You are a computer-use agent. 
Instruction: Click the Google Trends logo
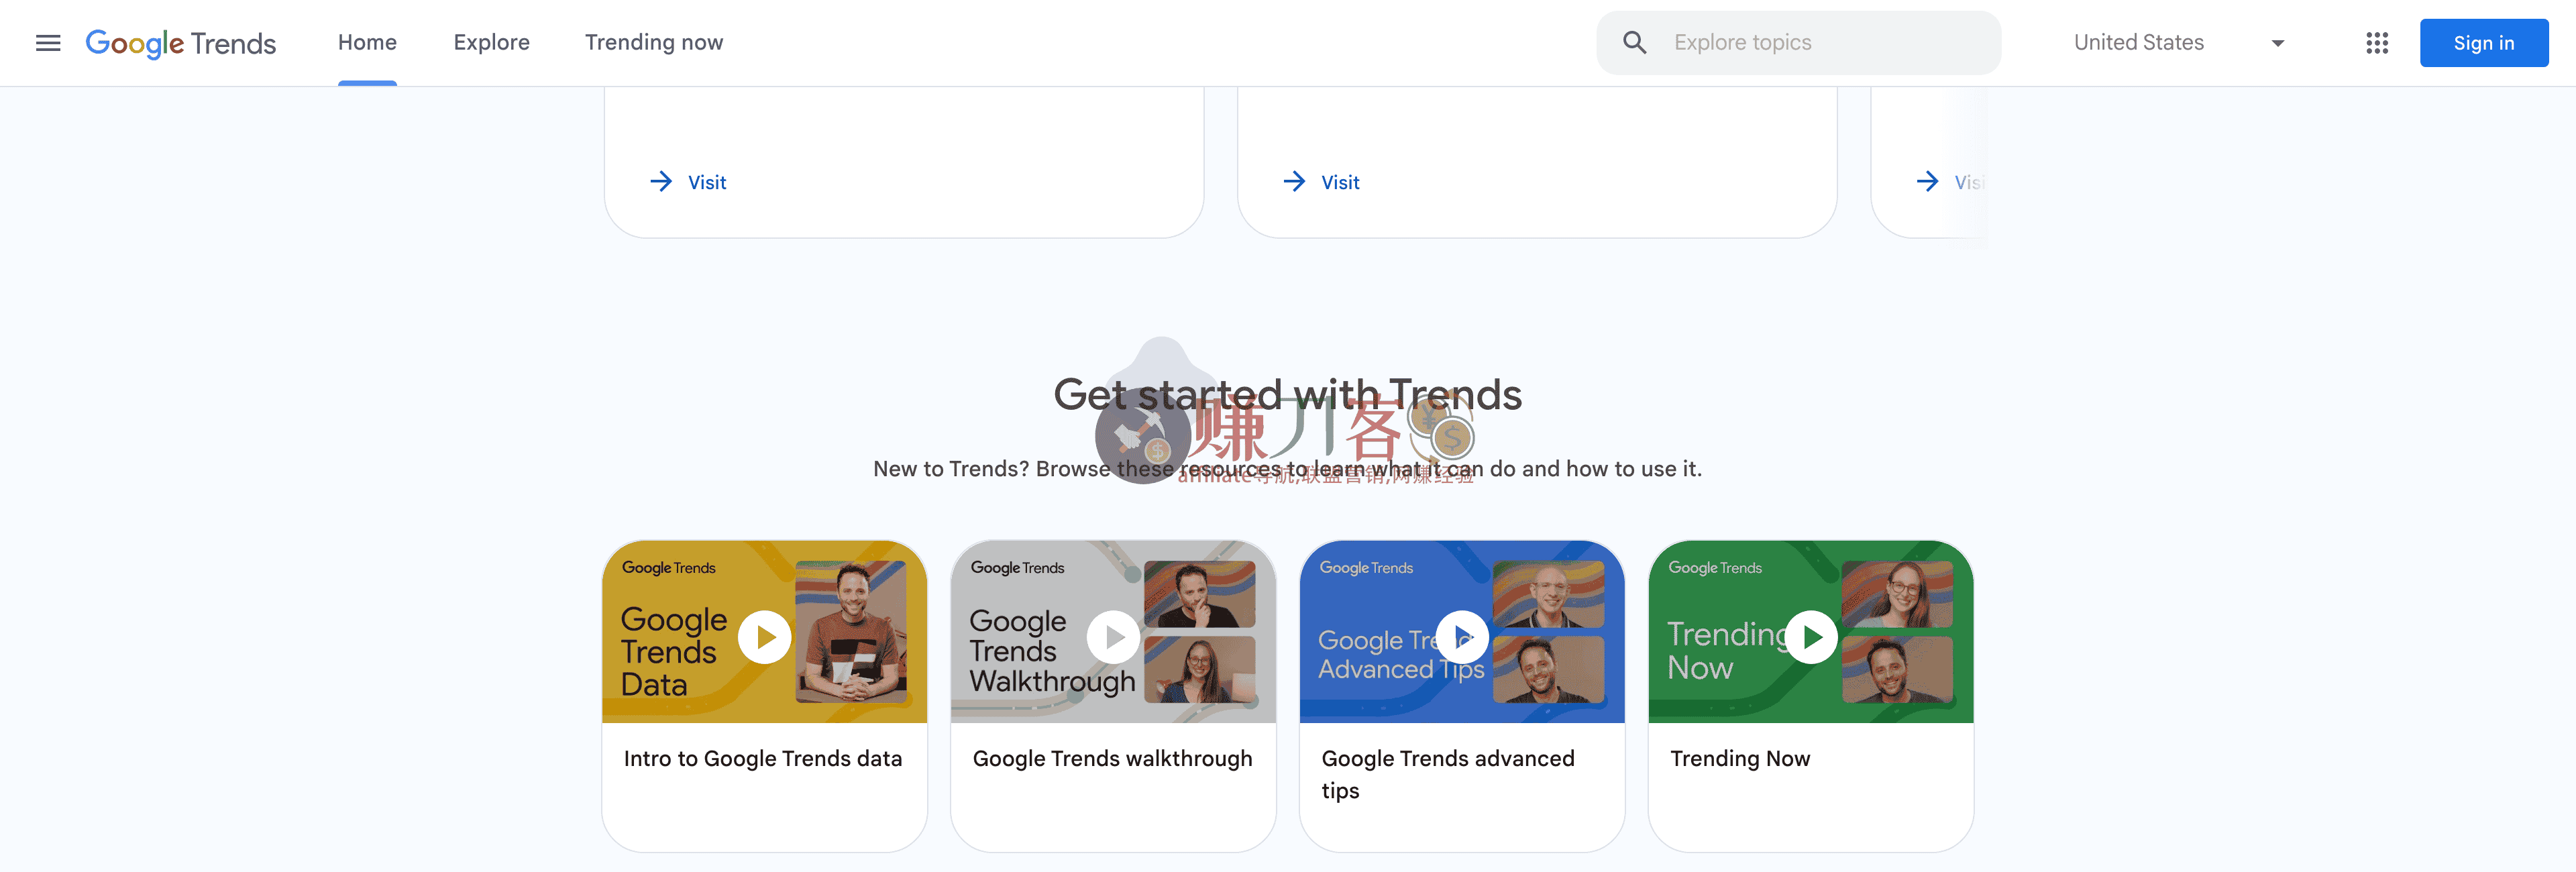[180, 43]
